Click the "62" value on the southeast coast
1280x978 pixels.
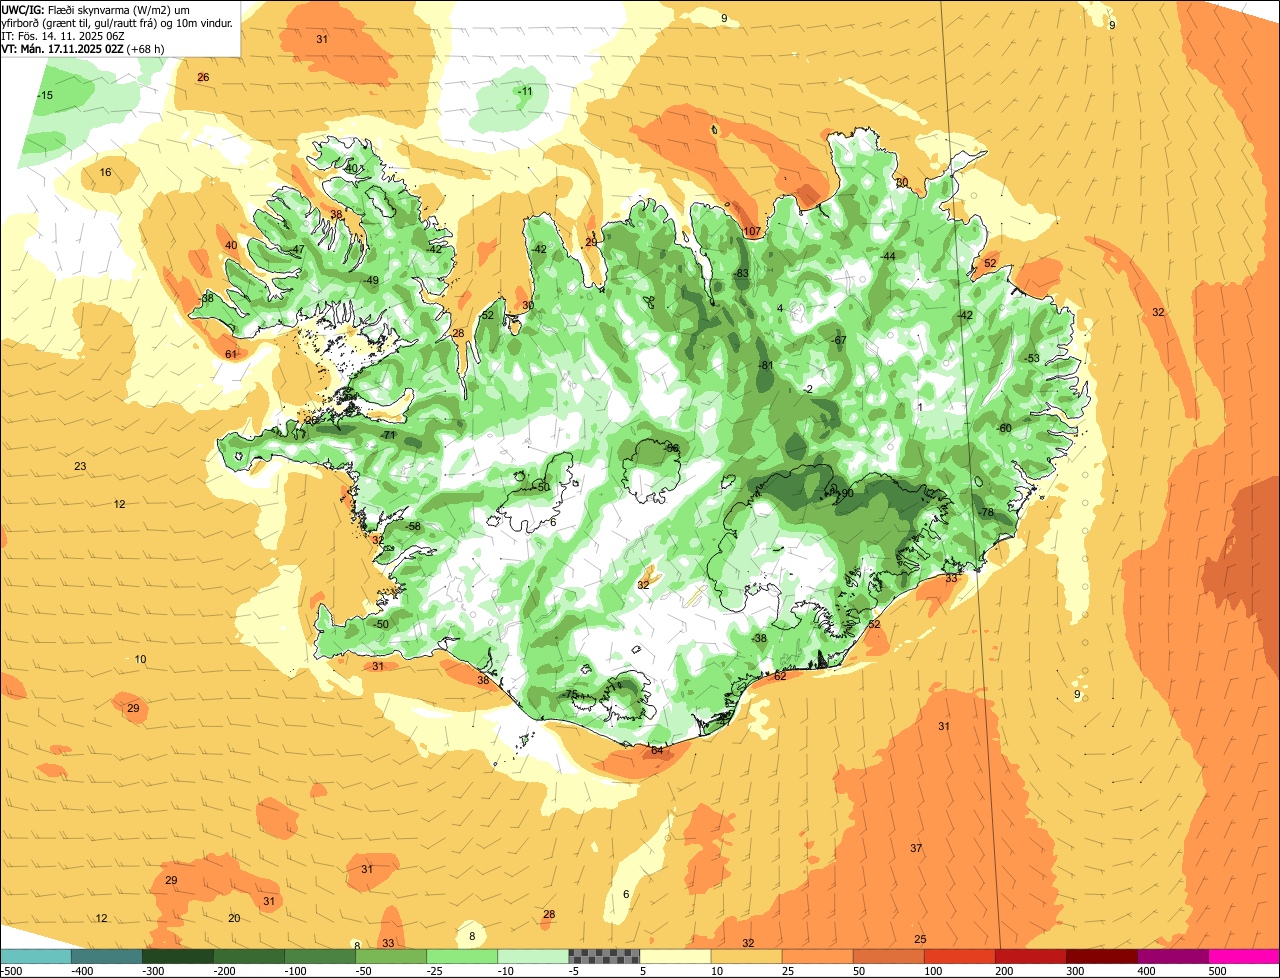[780, 677]
